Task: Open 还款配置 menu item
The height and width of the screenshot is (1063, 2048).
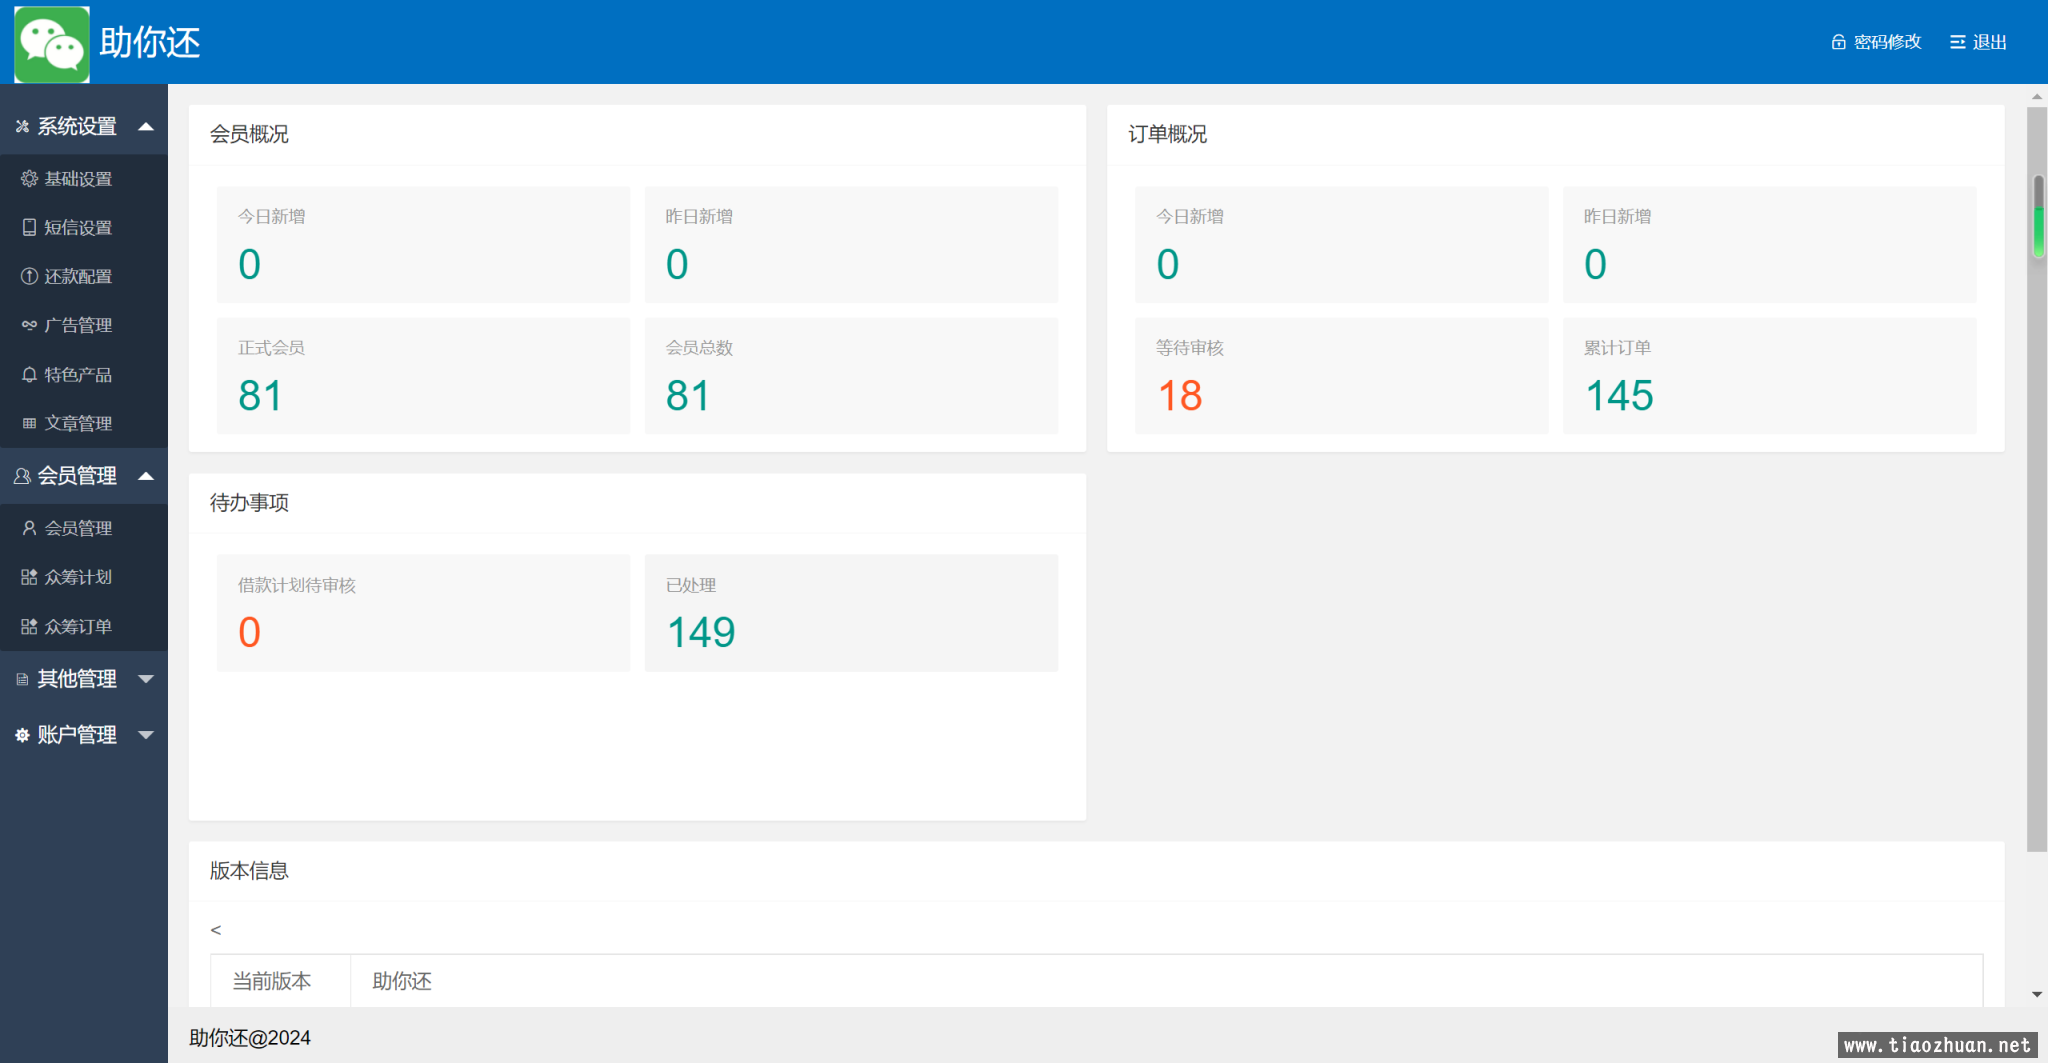Action: pyautogui.click(x=84, y=277)
